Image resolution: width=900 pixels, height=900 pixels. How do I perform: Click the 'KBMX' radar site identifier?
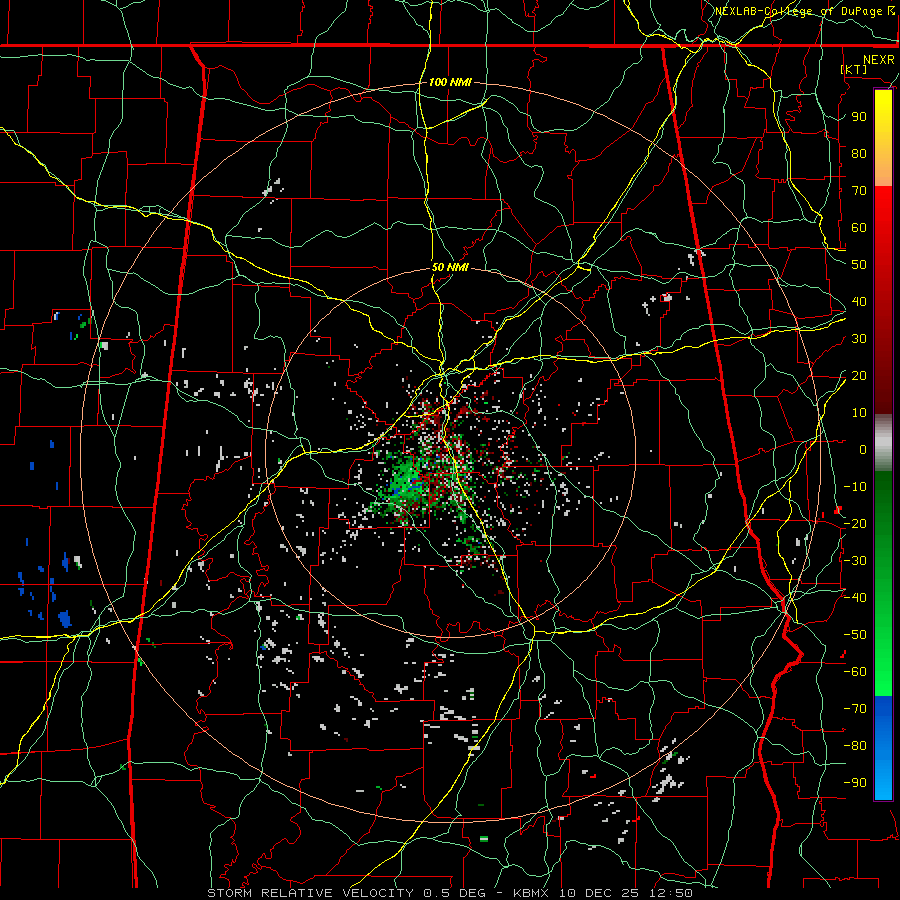click(530, 893)
